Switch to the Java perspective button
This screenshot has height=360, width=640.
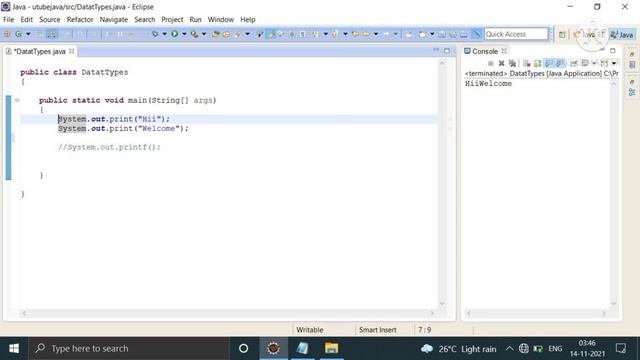click(622, 35)
